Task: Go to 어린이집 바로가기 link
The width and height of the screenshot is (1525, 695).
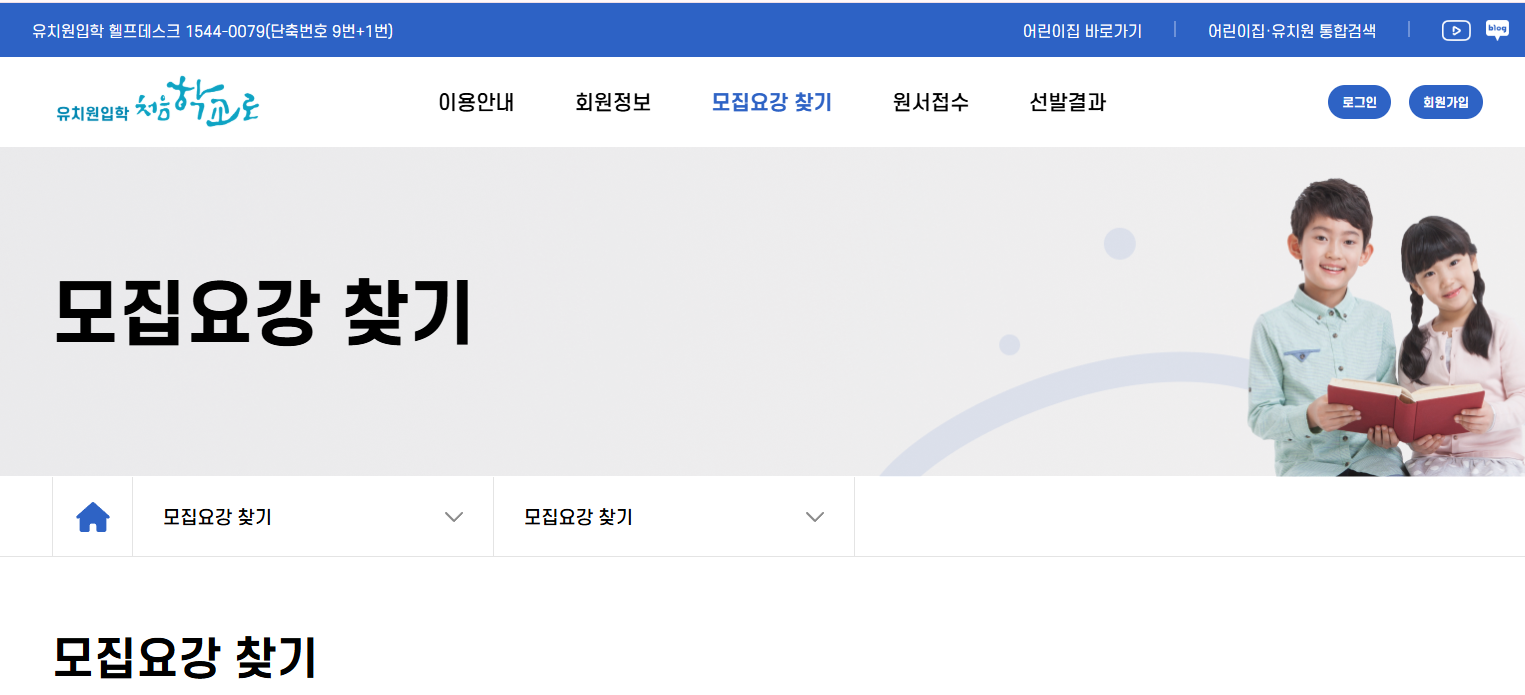Action: (1081, 30)
